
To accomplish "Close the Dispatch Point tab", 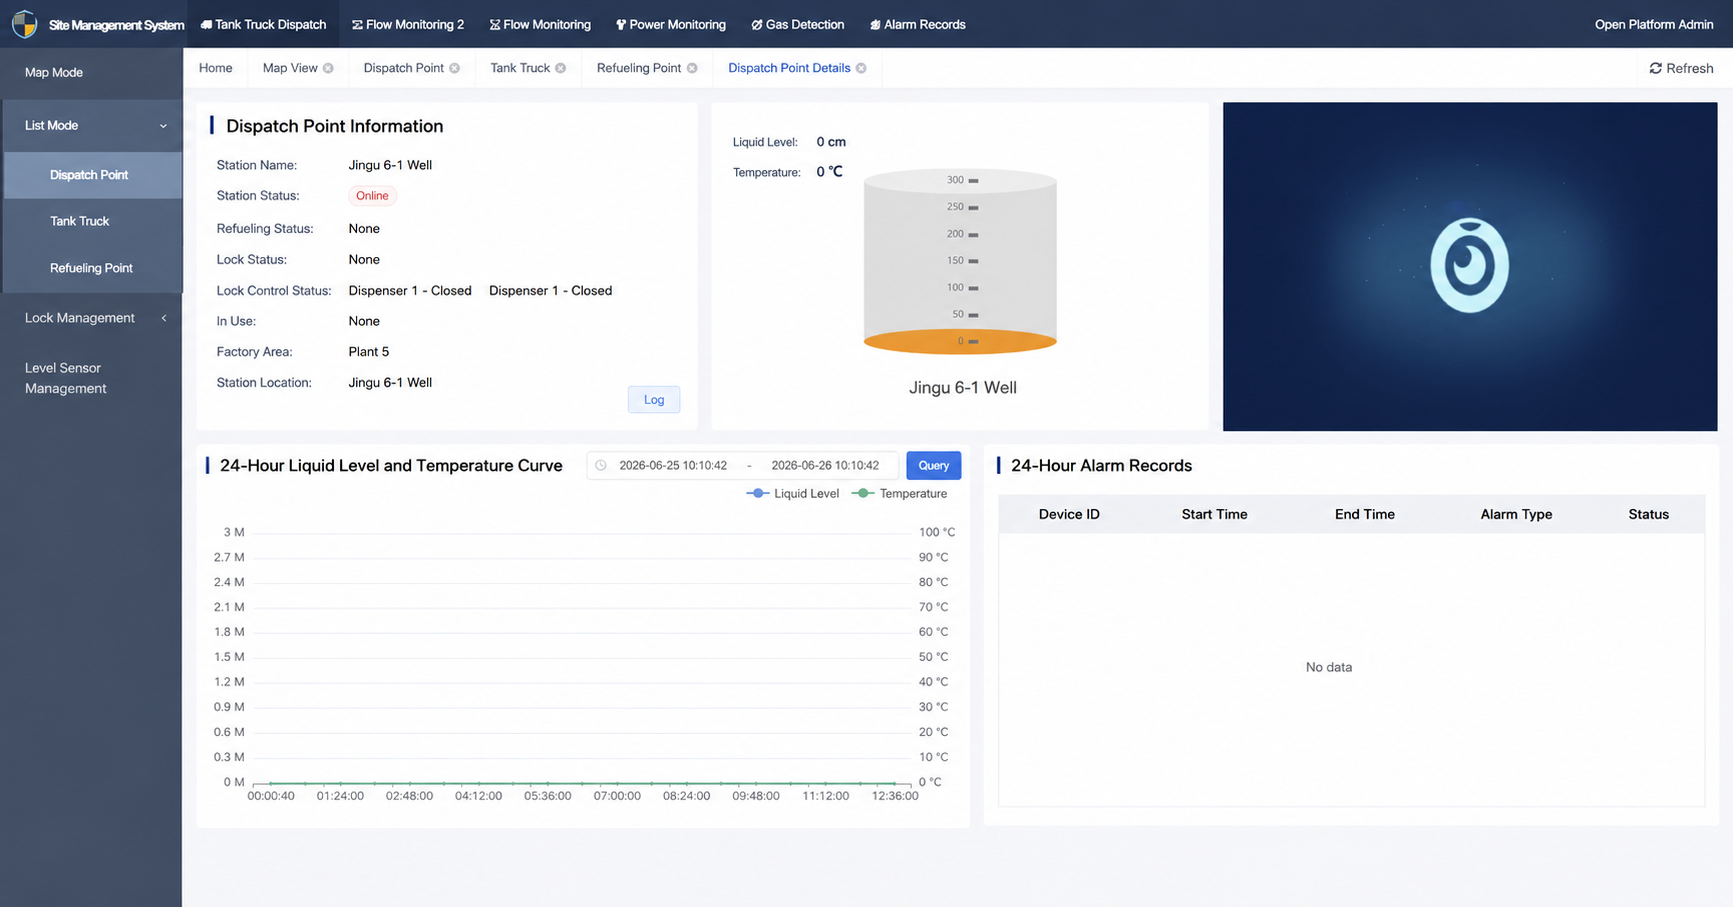I will (x=454, y=68).
